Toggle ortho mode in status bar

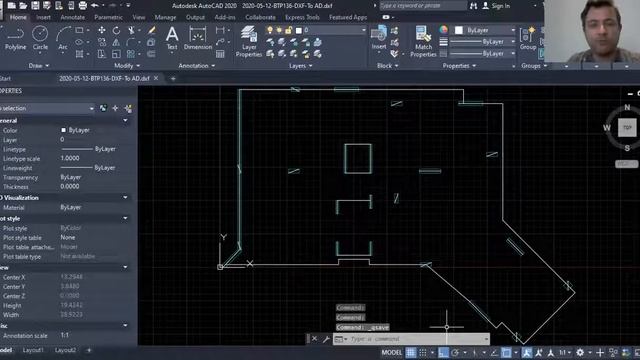point(443,352)
